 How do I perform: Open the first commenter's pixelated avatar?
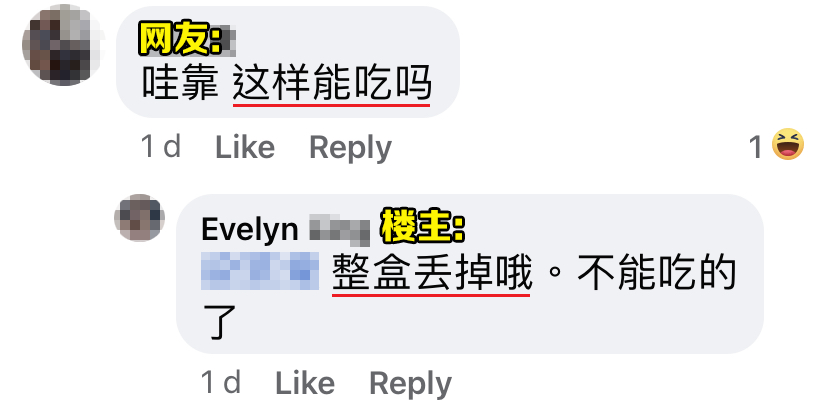[62, 45]
